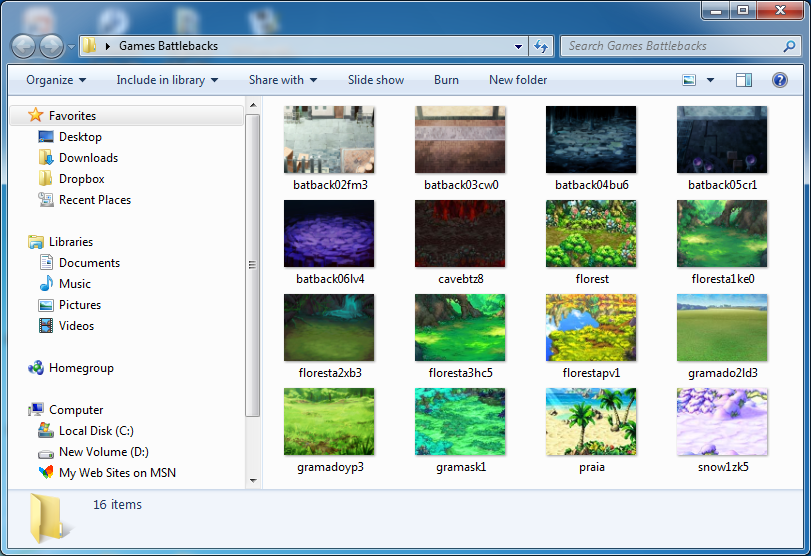
Task: Open recent pages dropdown beside Forward
Action: (71, 47)
